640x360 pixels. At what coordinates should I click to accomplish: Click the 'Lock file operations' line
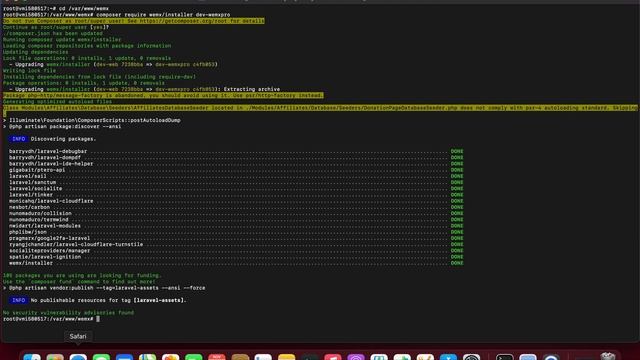(87, 58)
